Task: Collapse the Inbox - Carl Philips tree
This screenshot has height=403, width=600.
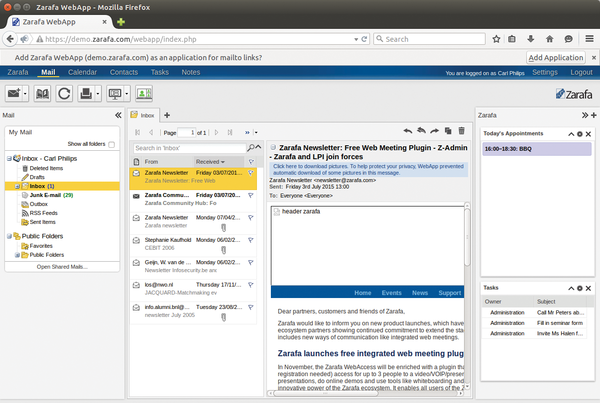Action: 9,158
